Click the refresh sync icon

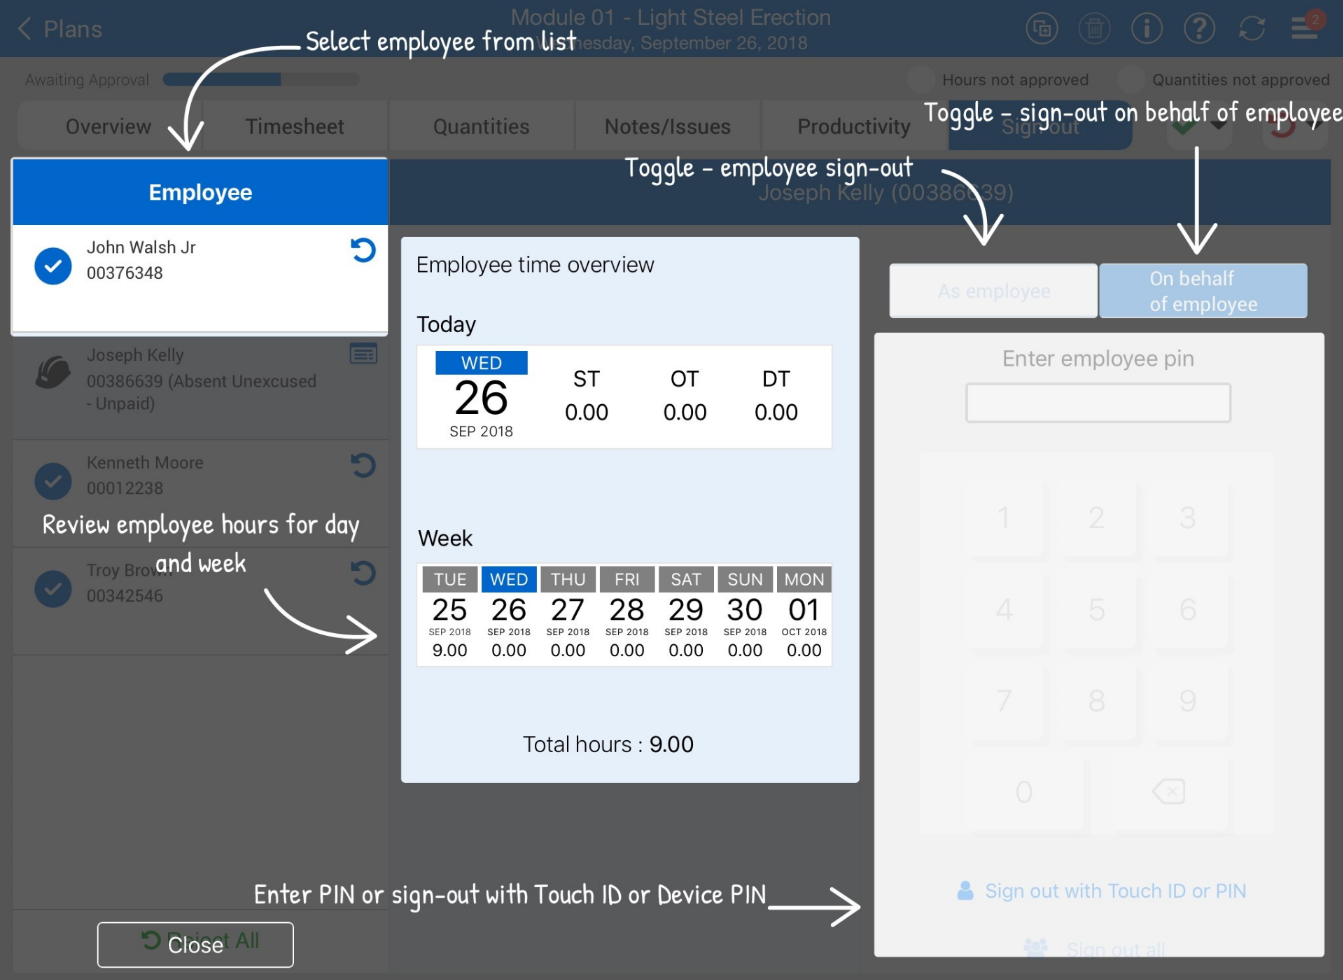(1252, 29)
